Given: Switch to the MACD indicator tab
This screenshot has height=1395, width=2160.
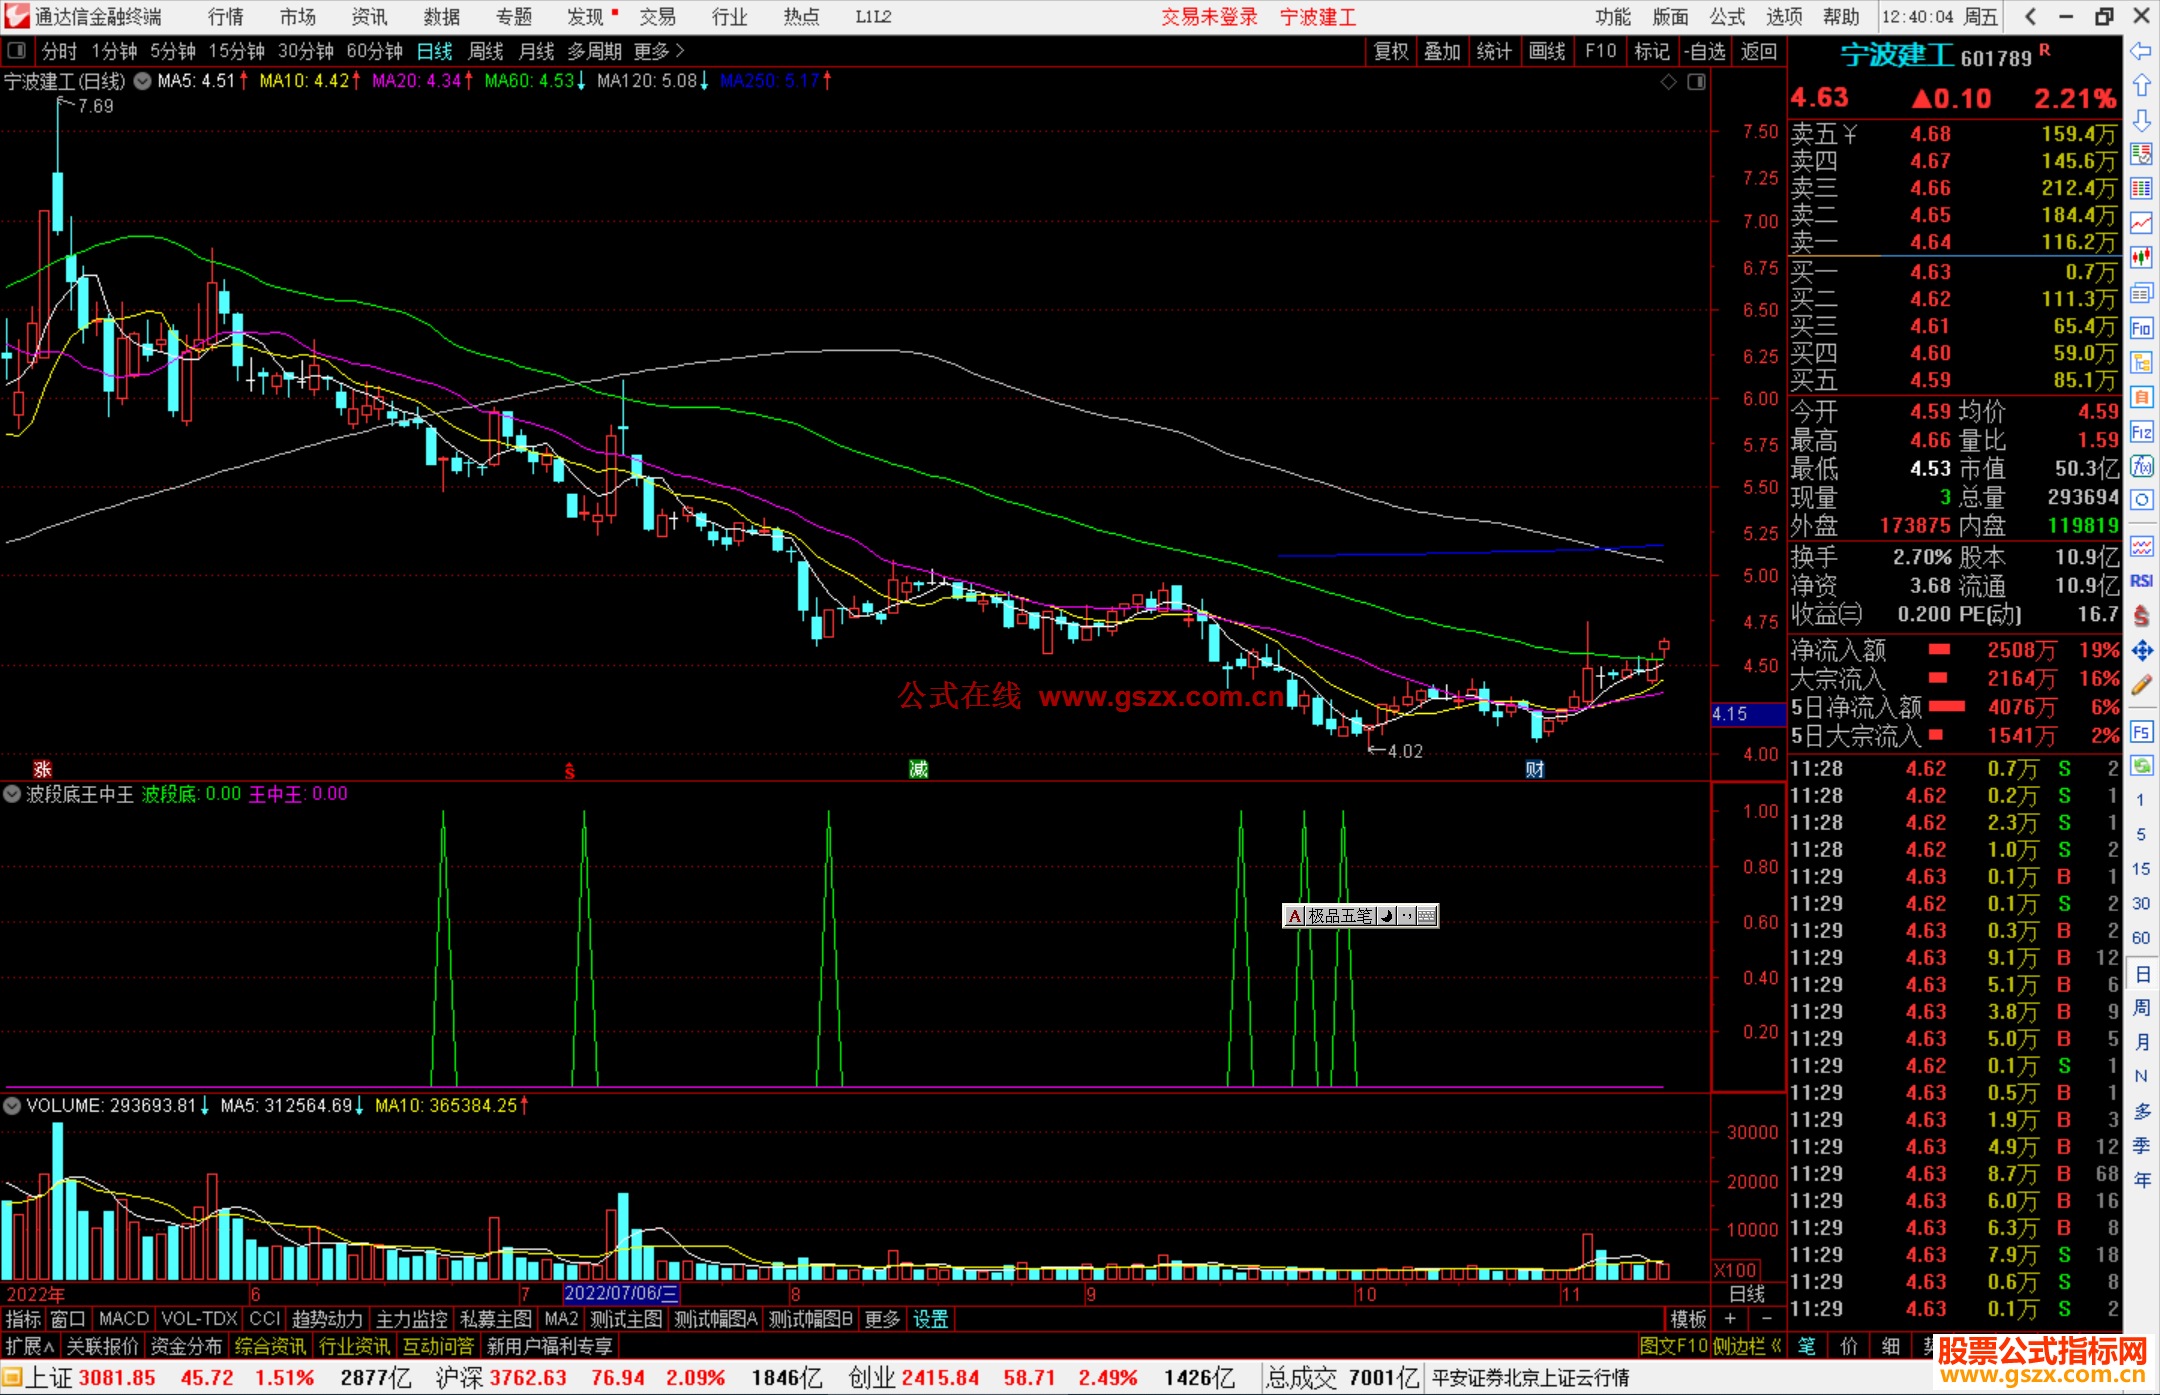Looking at the screenshot, I should point(123,1319).
